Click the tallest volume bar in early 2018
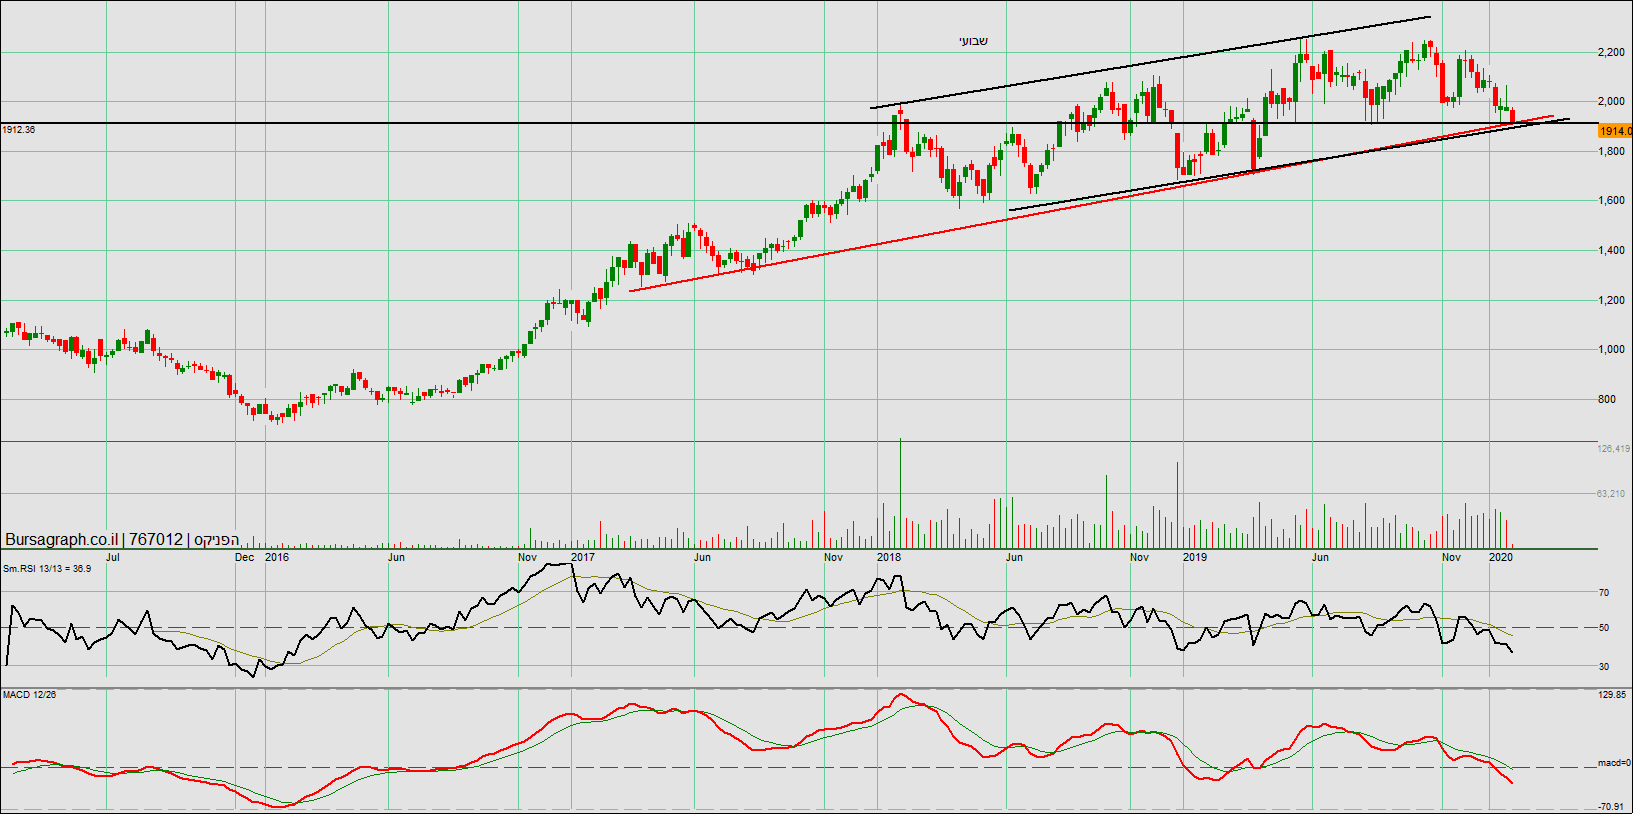This screenshot has height=814, width=1633. pyautogui.click(x=900, y=493)
